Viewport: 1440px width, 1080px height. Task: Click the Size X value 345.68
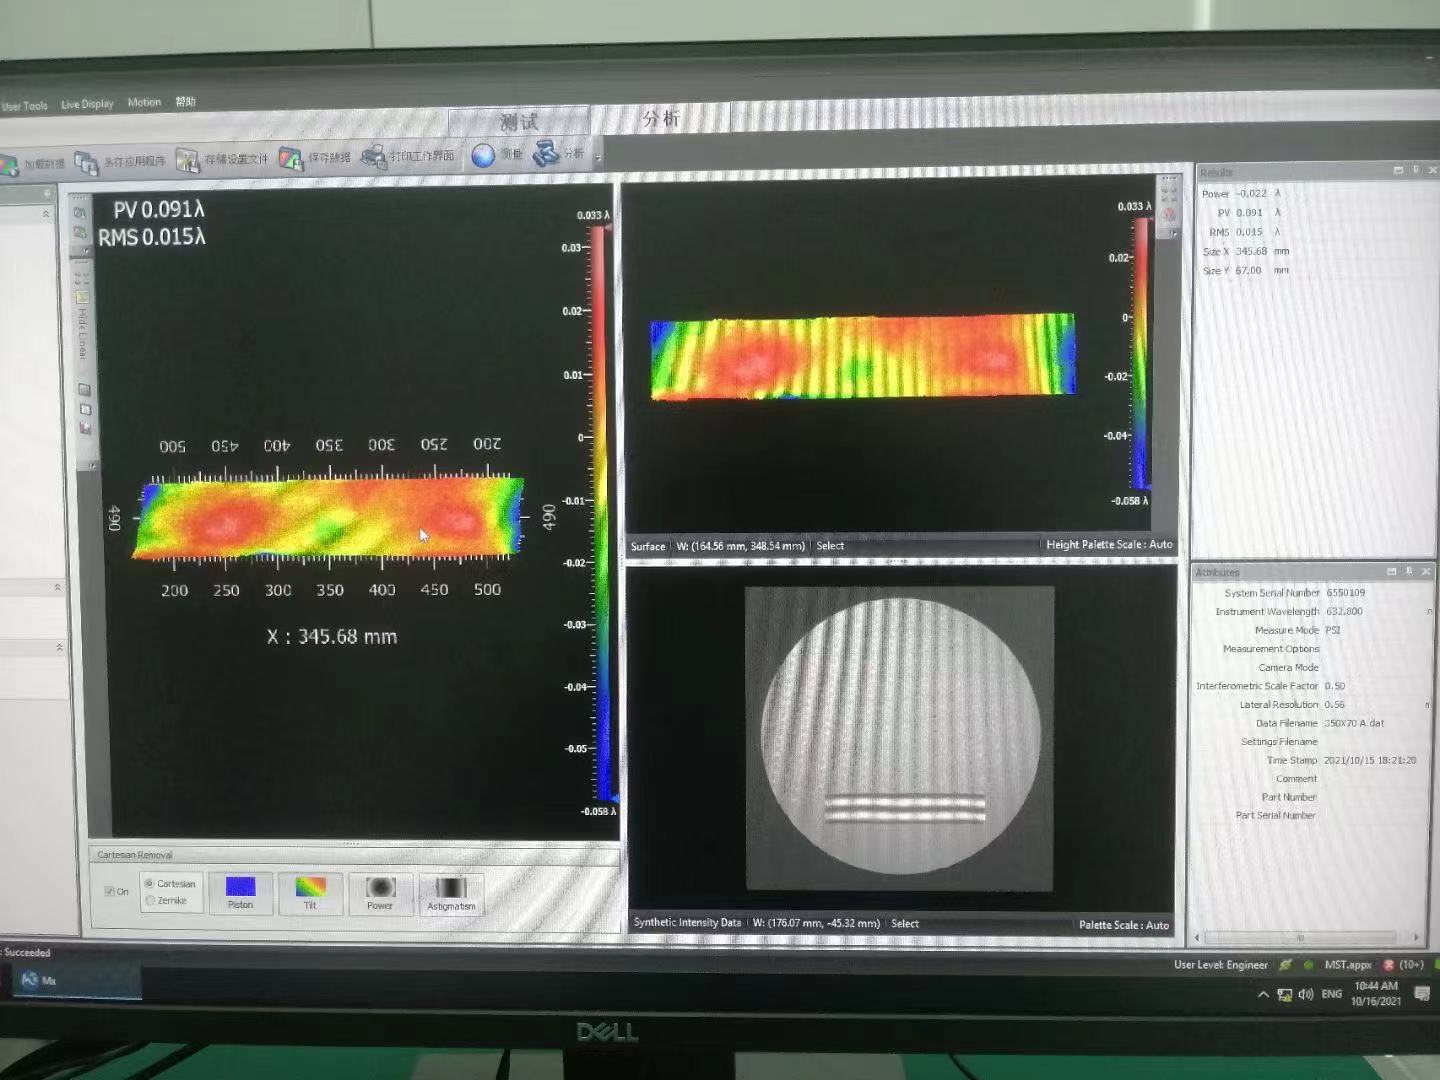[1251, 251]
